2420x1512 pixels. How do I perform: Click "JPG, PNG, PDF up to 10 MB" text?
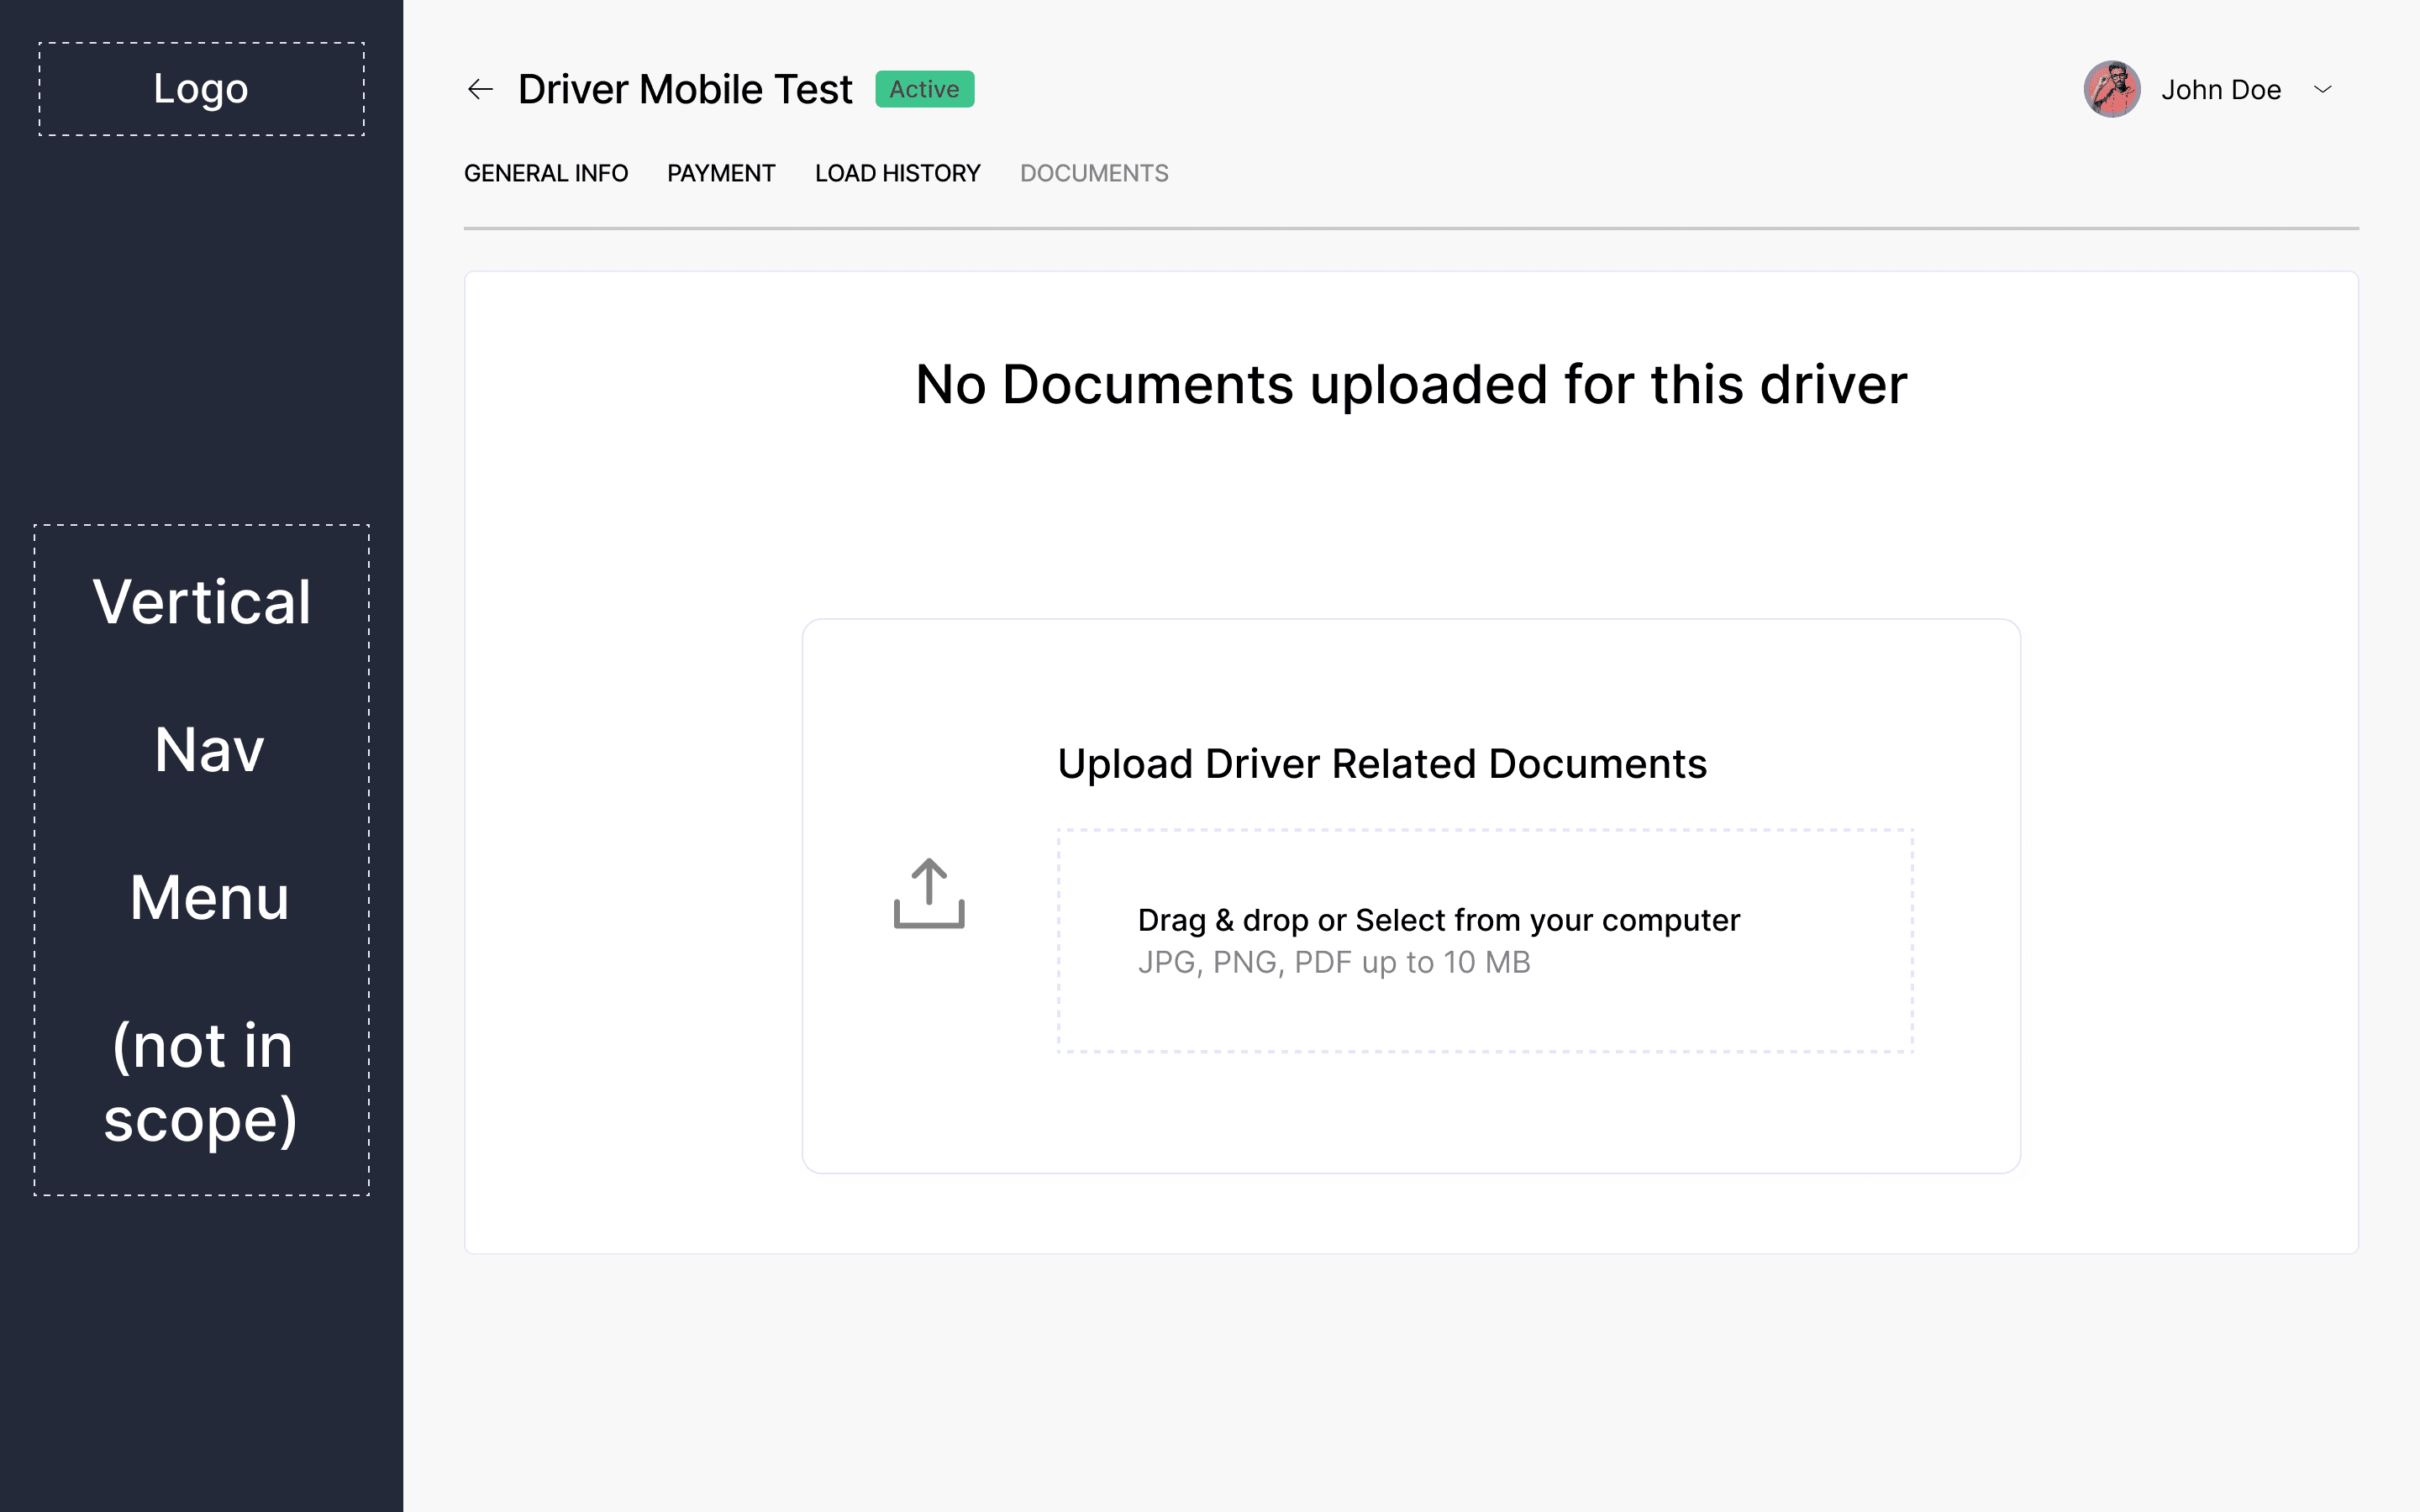pyautogui.click(x=1333, y=963)
